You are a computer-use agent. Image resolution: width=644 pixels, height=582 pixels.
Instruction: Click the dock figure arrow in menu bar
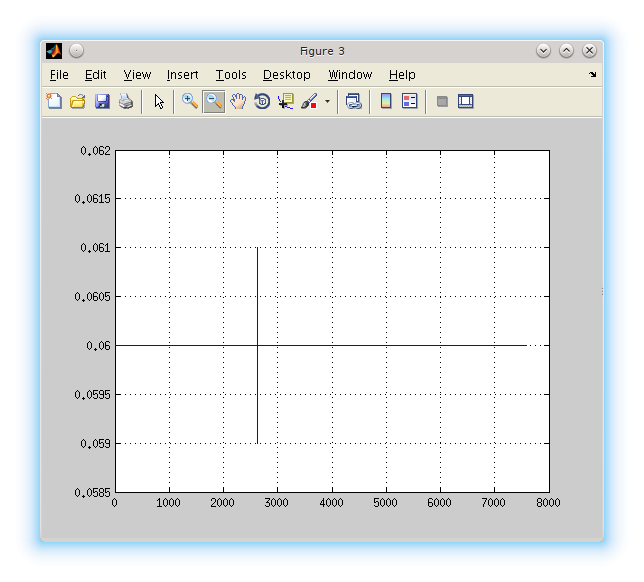point(592,75)
